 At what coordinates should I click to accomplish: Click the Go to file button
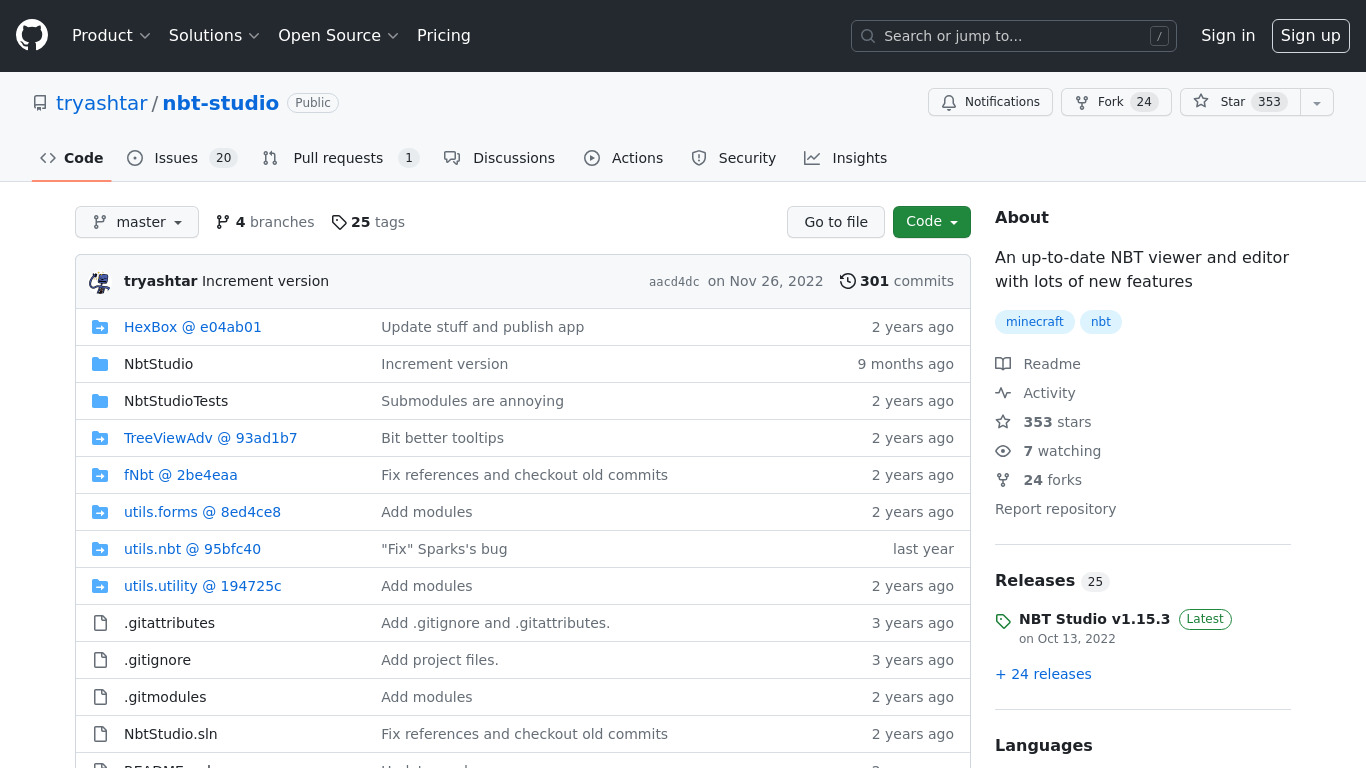coord(835,222)
